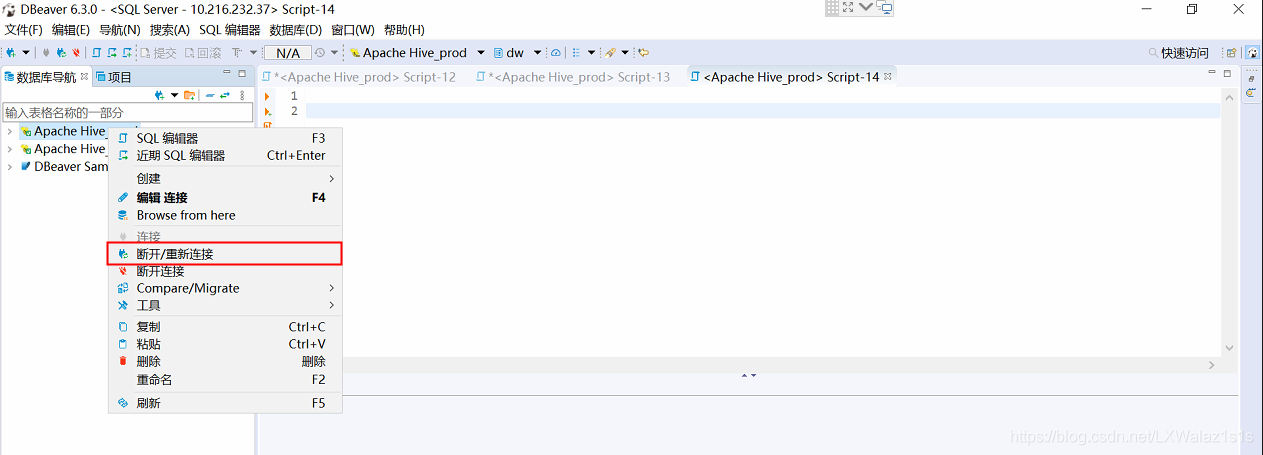1263x455 pixels.
Task: Open Compare/Migrate submenu
Action: point(225,288)
